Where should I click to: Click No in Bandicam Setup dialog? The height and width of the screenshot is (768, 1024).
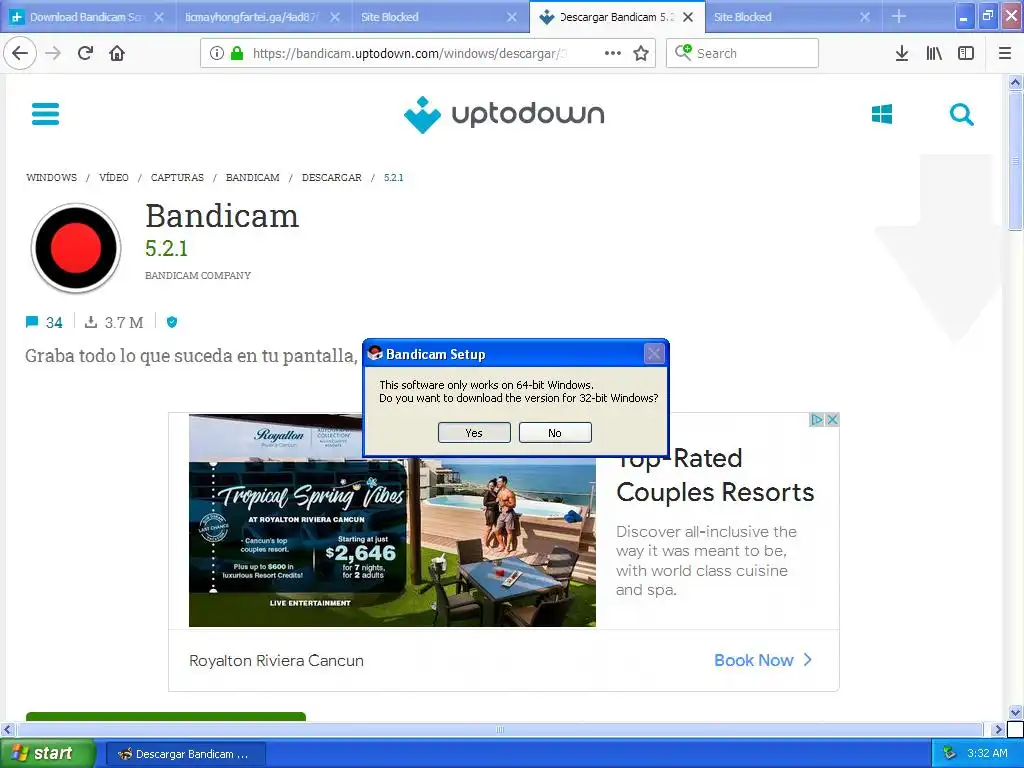click(x=555, y=432)
